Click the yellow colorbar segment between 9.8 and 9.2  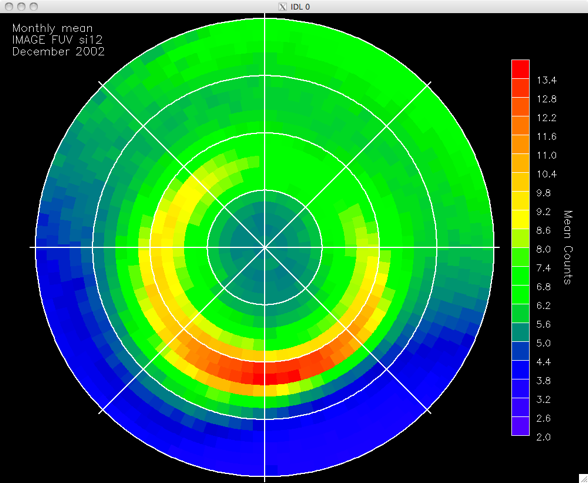coord(520,201)
